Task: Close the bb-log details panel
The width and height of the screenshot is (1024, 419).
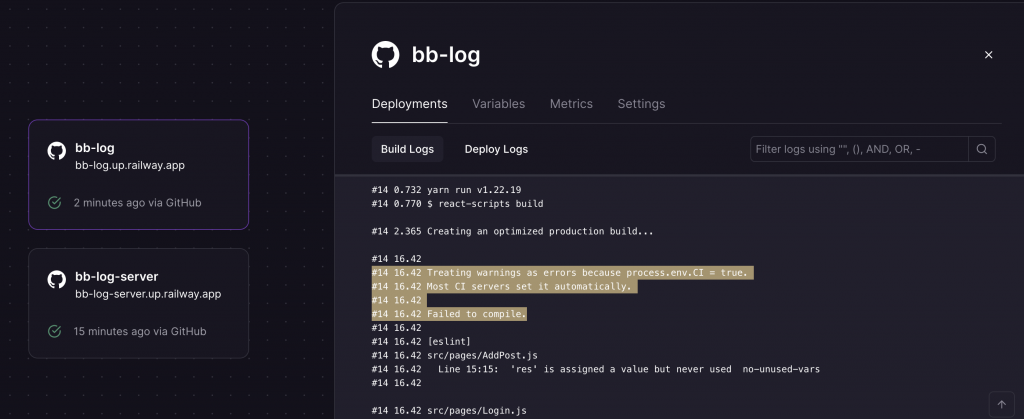Action: (989, 55)
